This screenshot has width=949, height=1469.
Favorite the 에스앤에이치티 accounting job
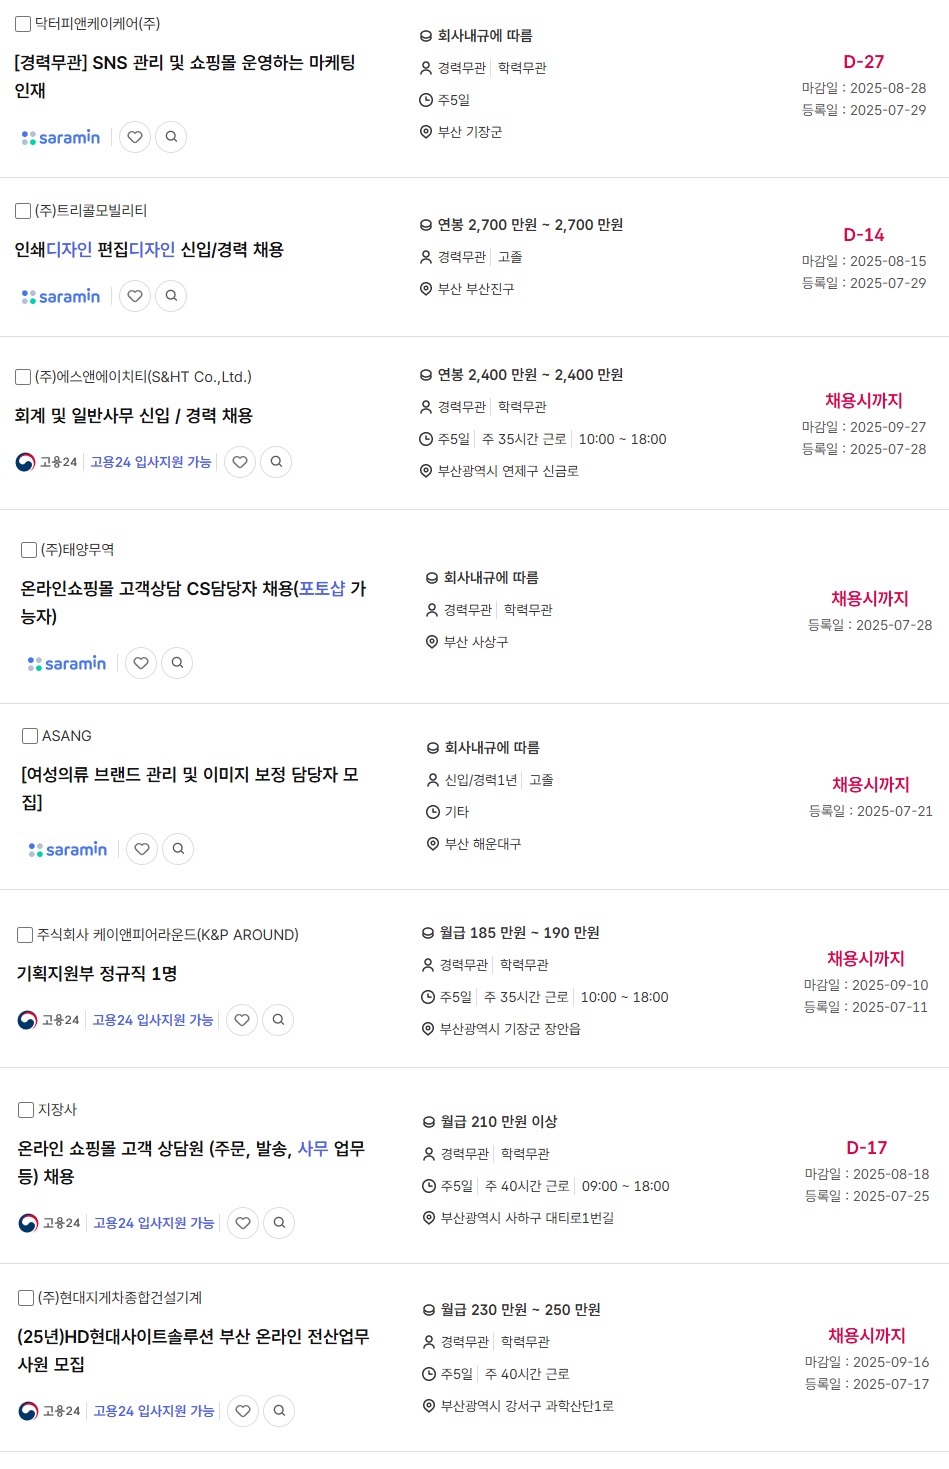[240, 462]
